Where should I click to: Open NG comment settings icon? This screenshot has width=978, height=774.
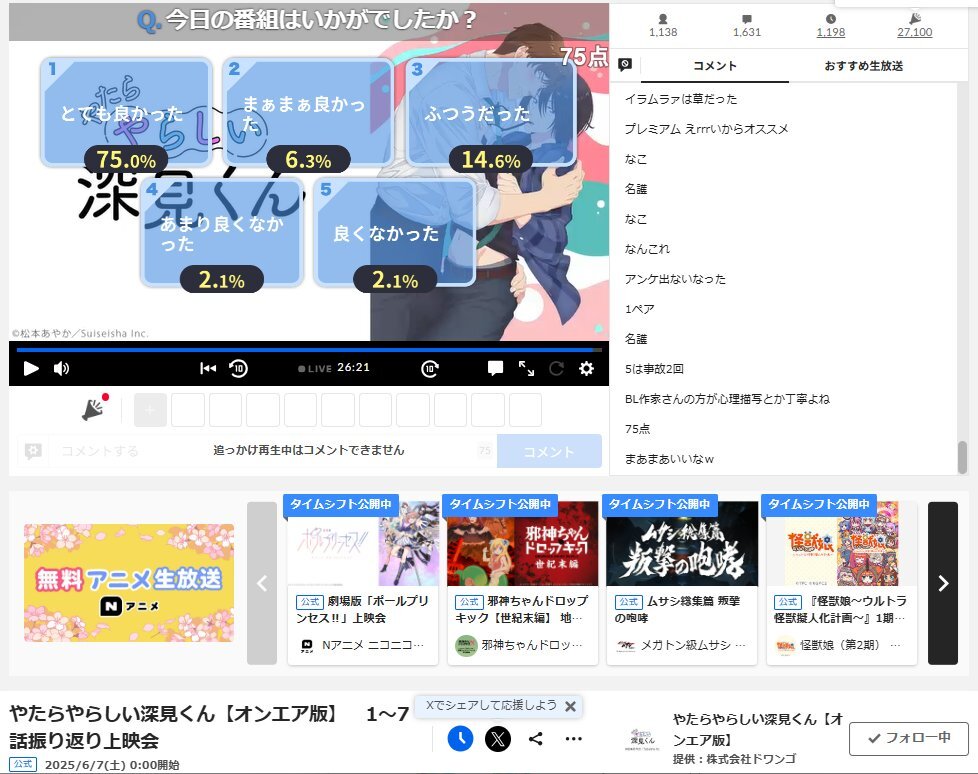point(625,64)
